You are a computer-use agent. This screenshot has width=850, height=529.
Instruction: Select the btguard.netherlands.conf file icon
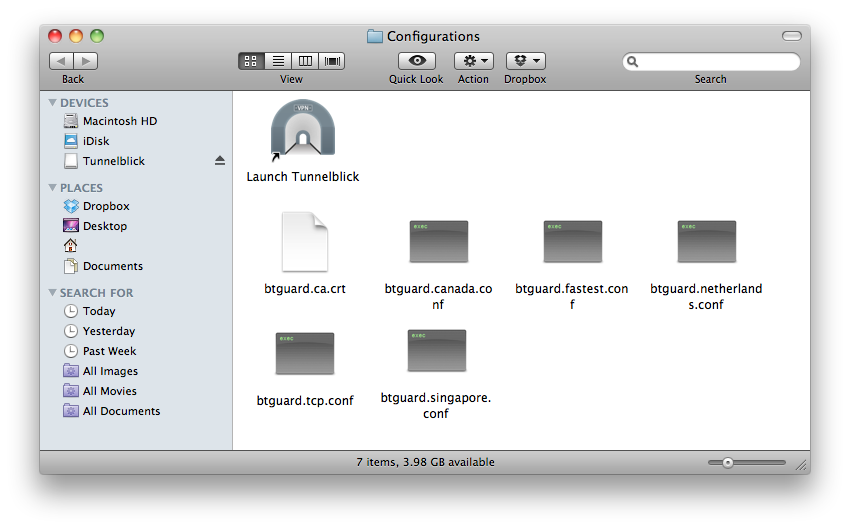coord(706,242)
